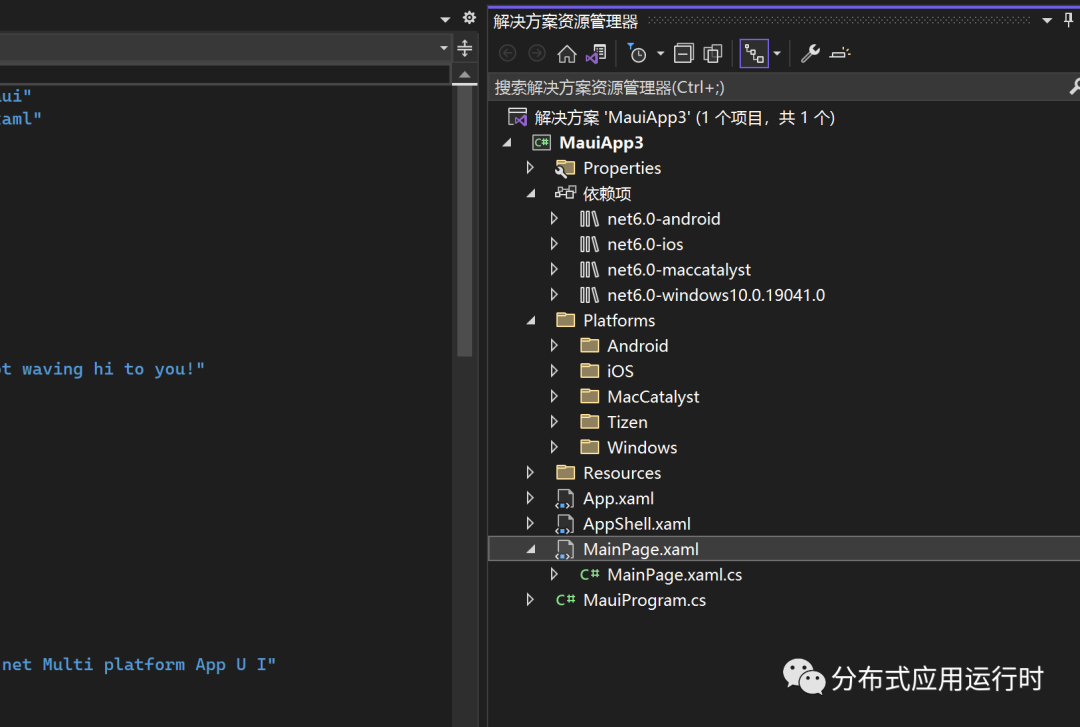Expand the Android platform folder
The height and width of the screenshot is (727, 1080).
pos(554,345)
